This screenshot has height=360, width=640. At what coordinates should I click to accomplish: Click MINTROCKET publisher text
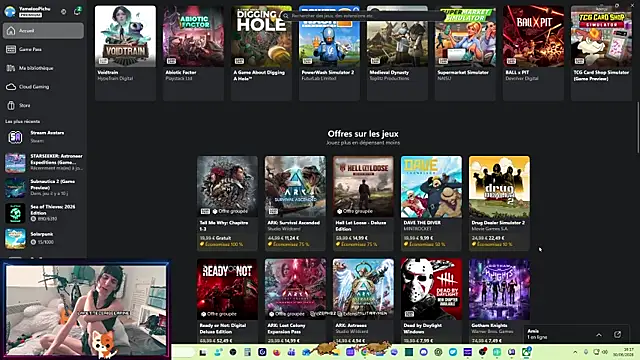click(x=418, y=229)
